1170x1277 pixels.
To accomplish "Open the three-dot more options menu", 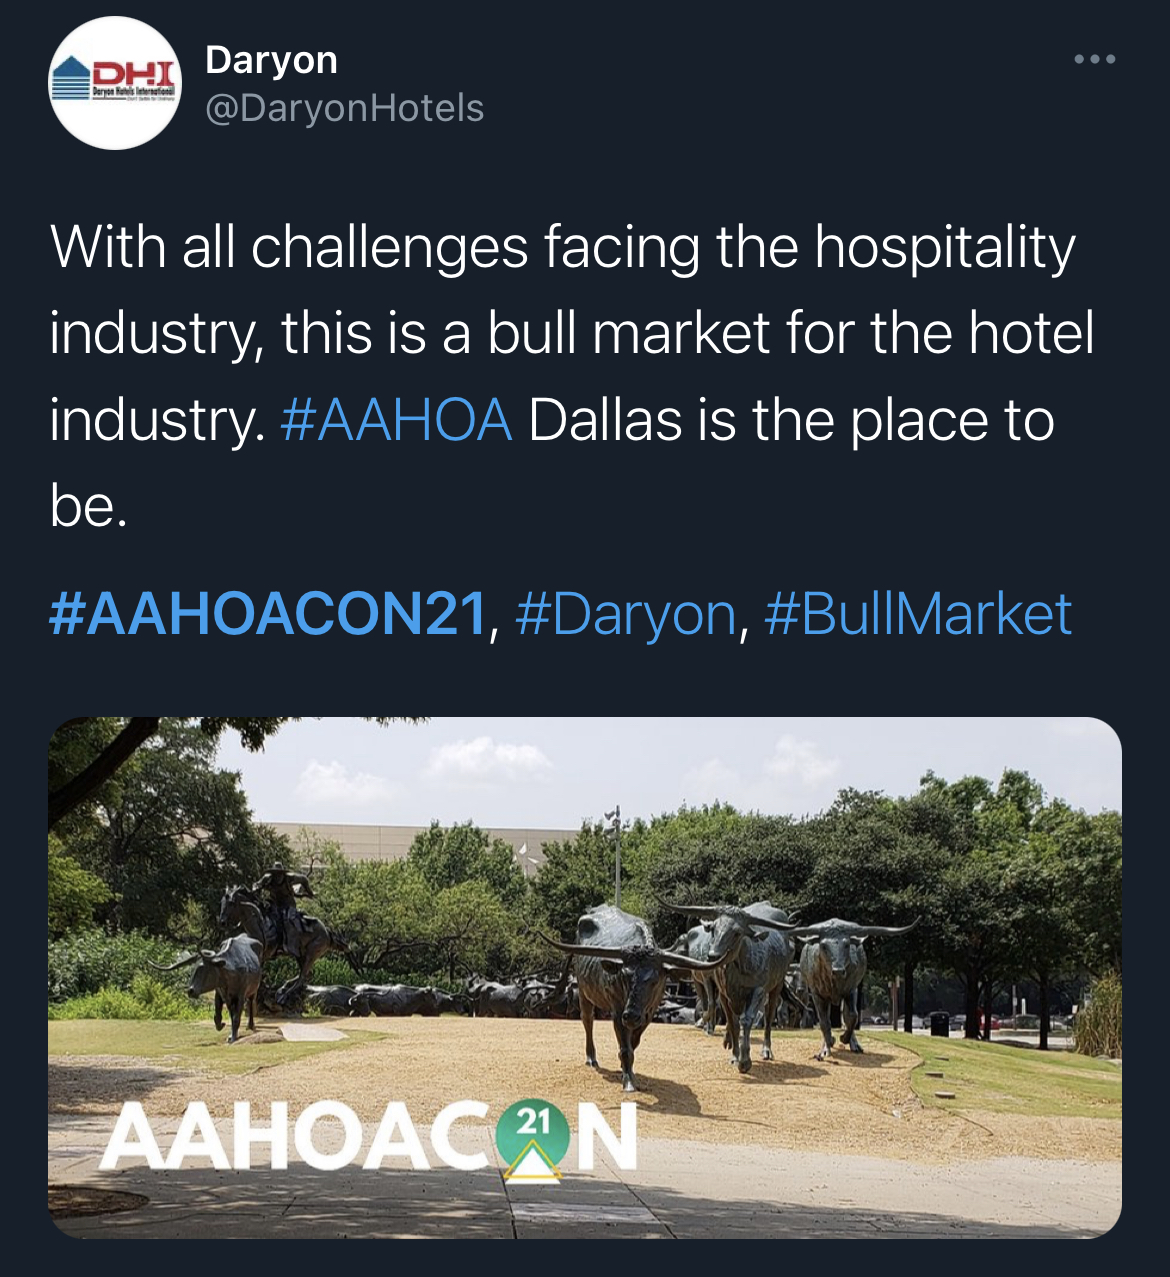I will (x=1094, y=60).
